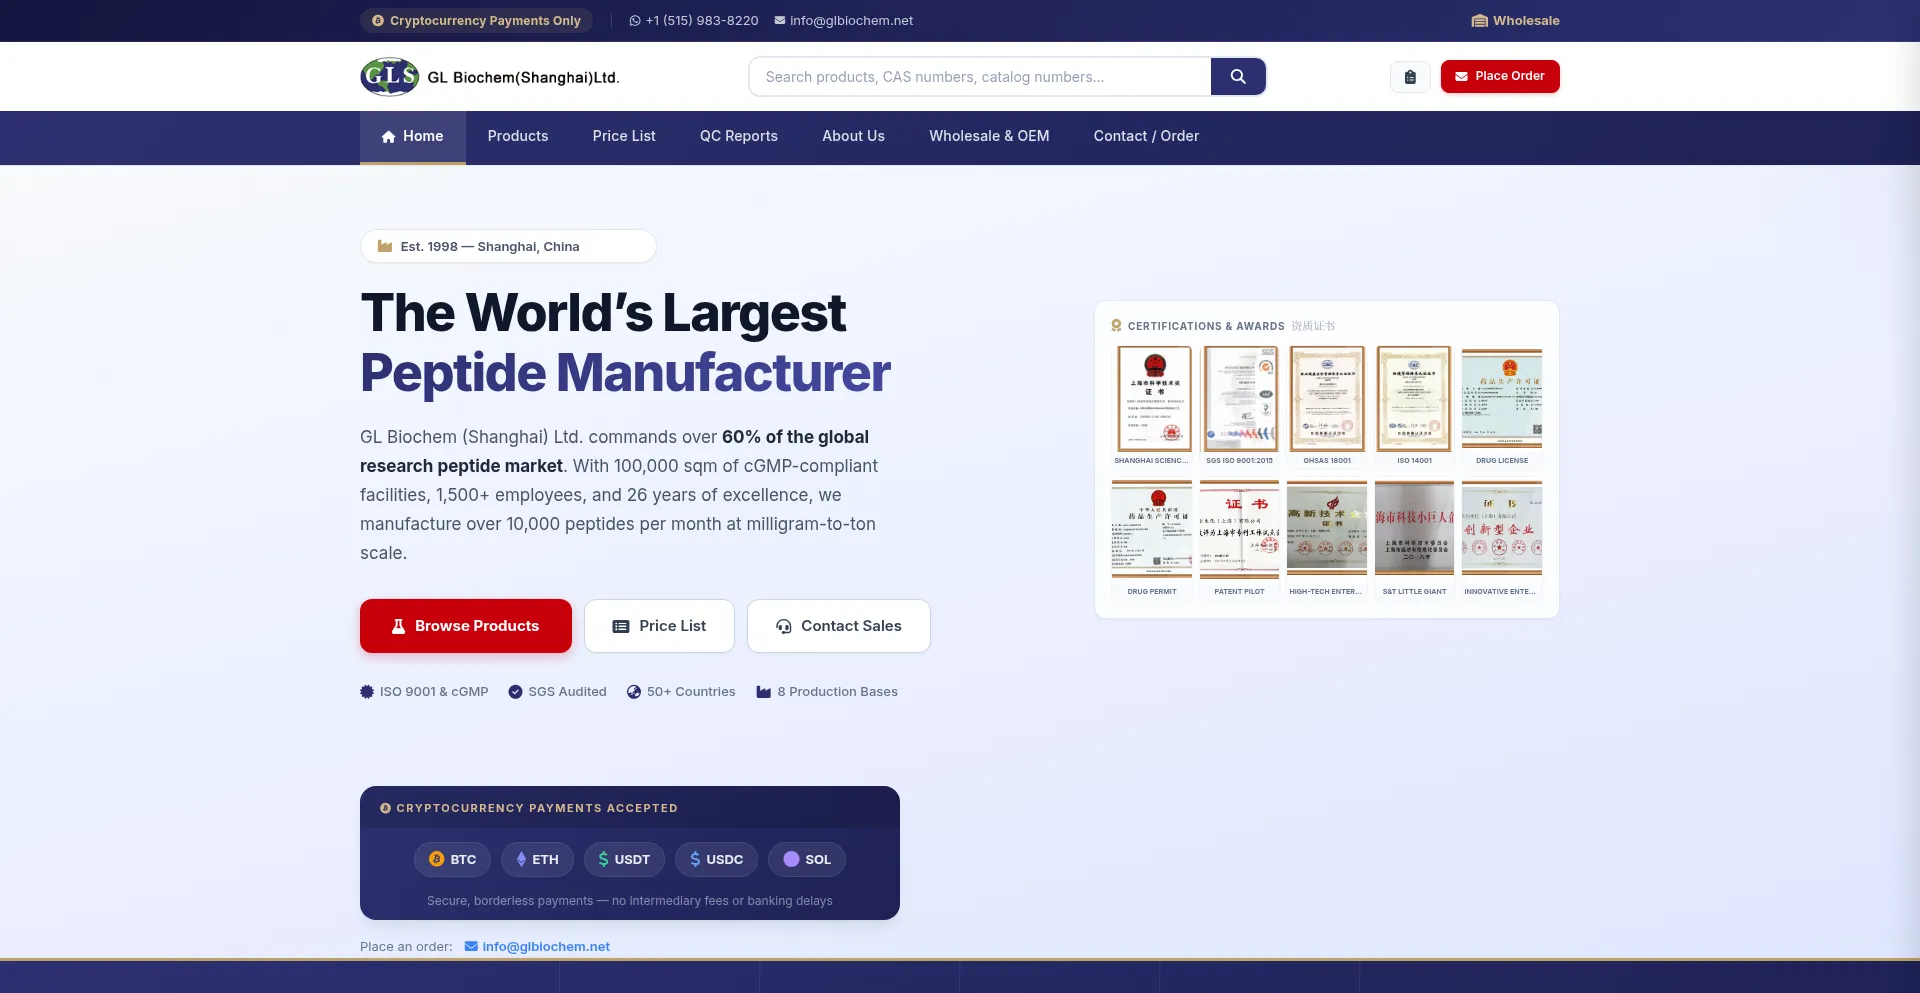Select the USDC payment chip
The image size is (1920, 993).
click(x=716, y=859)
